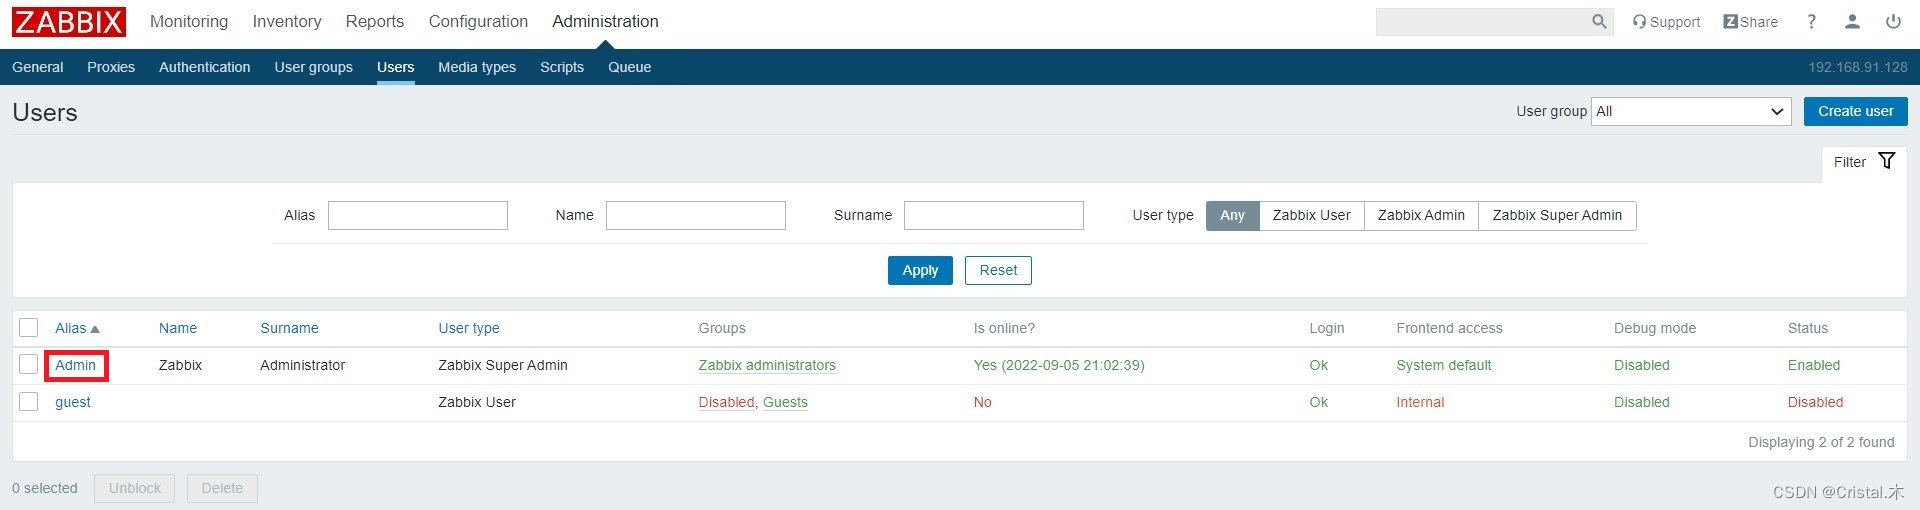Click the sign out power icon
This screenshot has width=1920, height=510.
pos(1893,21)
